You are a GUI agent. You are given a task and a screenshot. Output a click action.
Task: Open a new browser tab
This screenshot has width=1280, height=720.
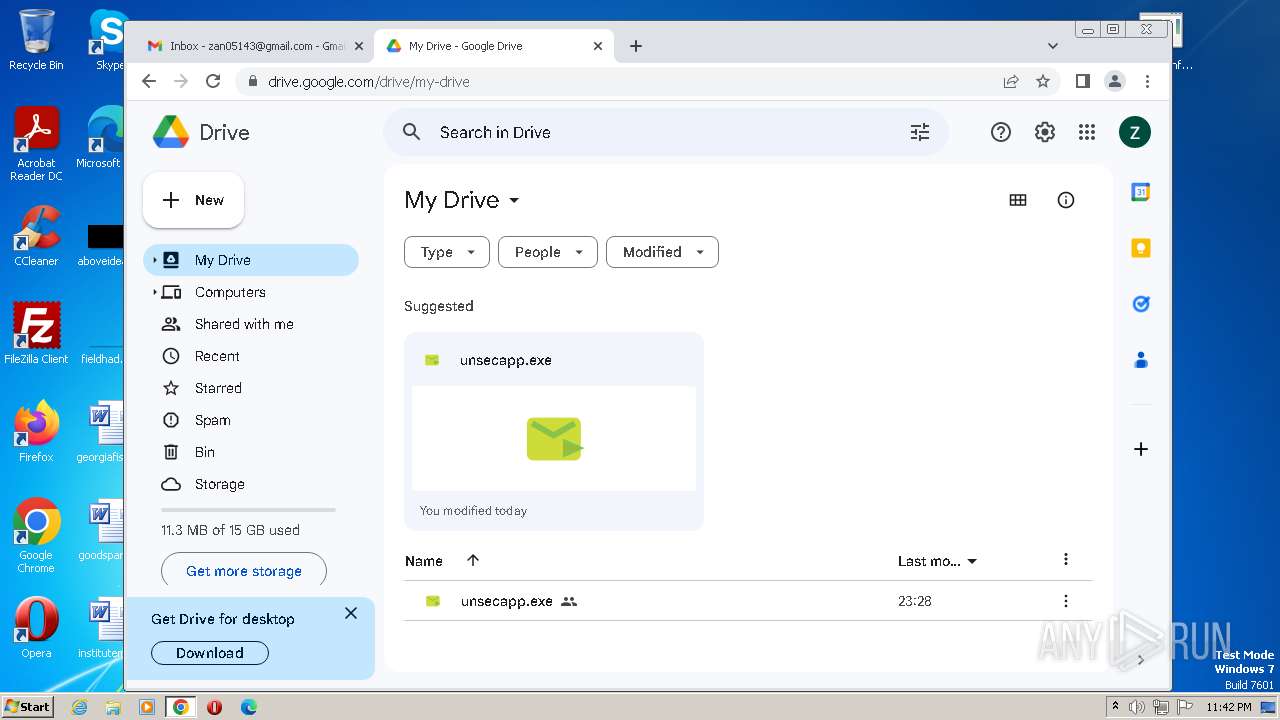click(636, 46)
